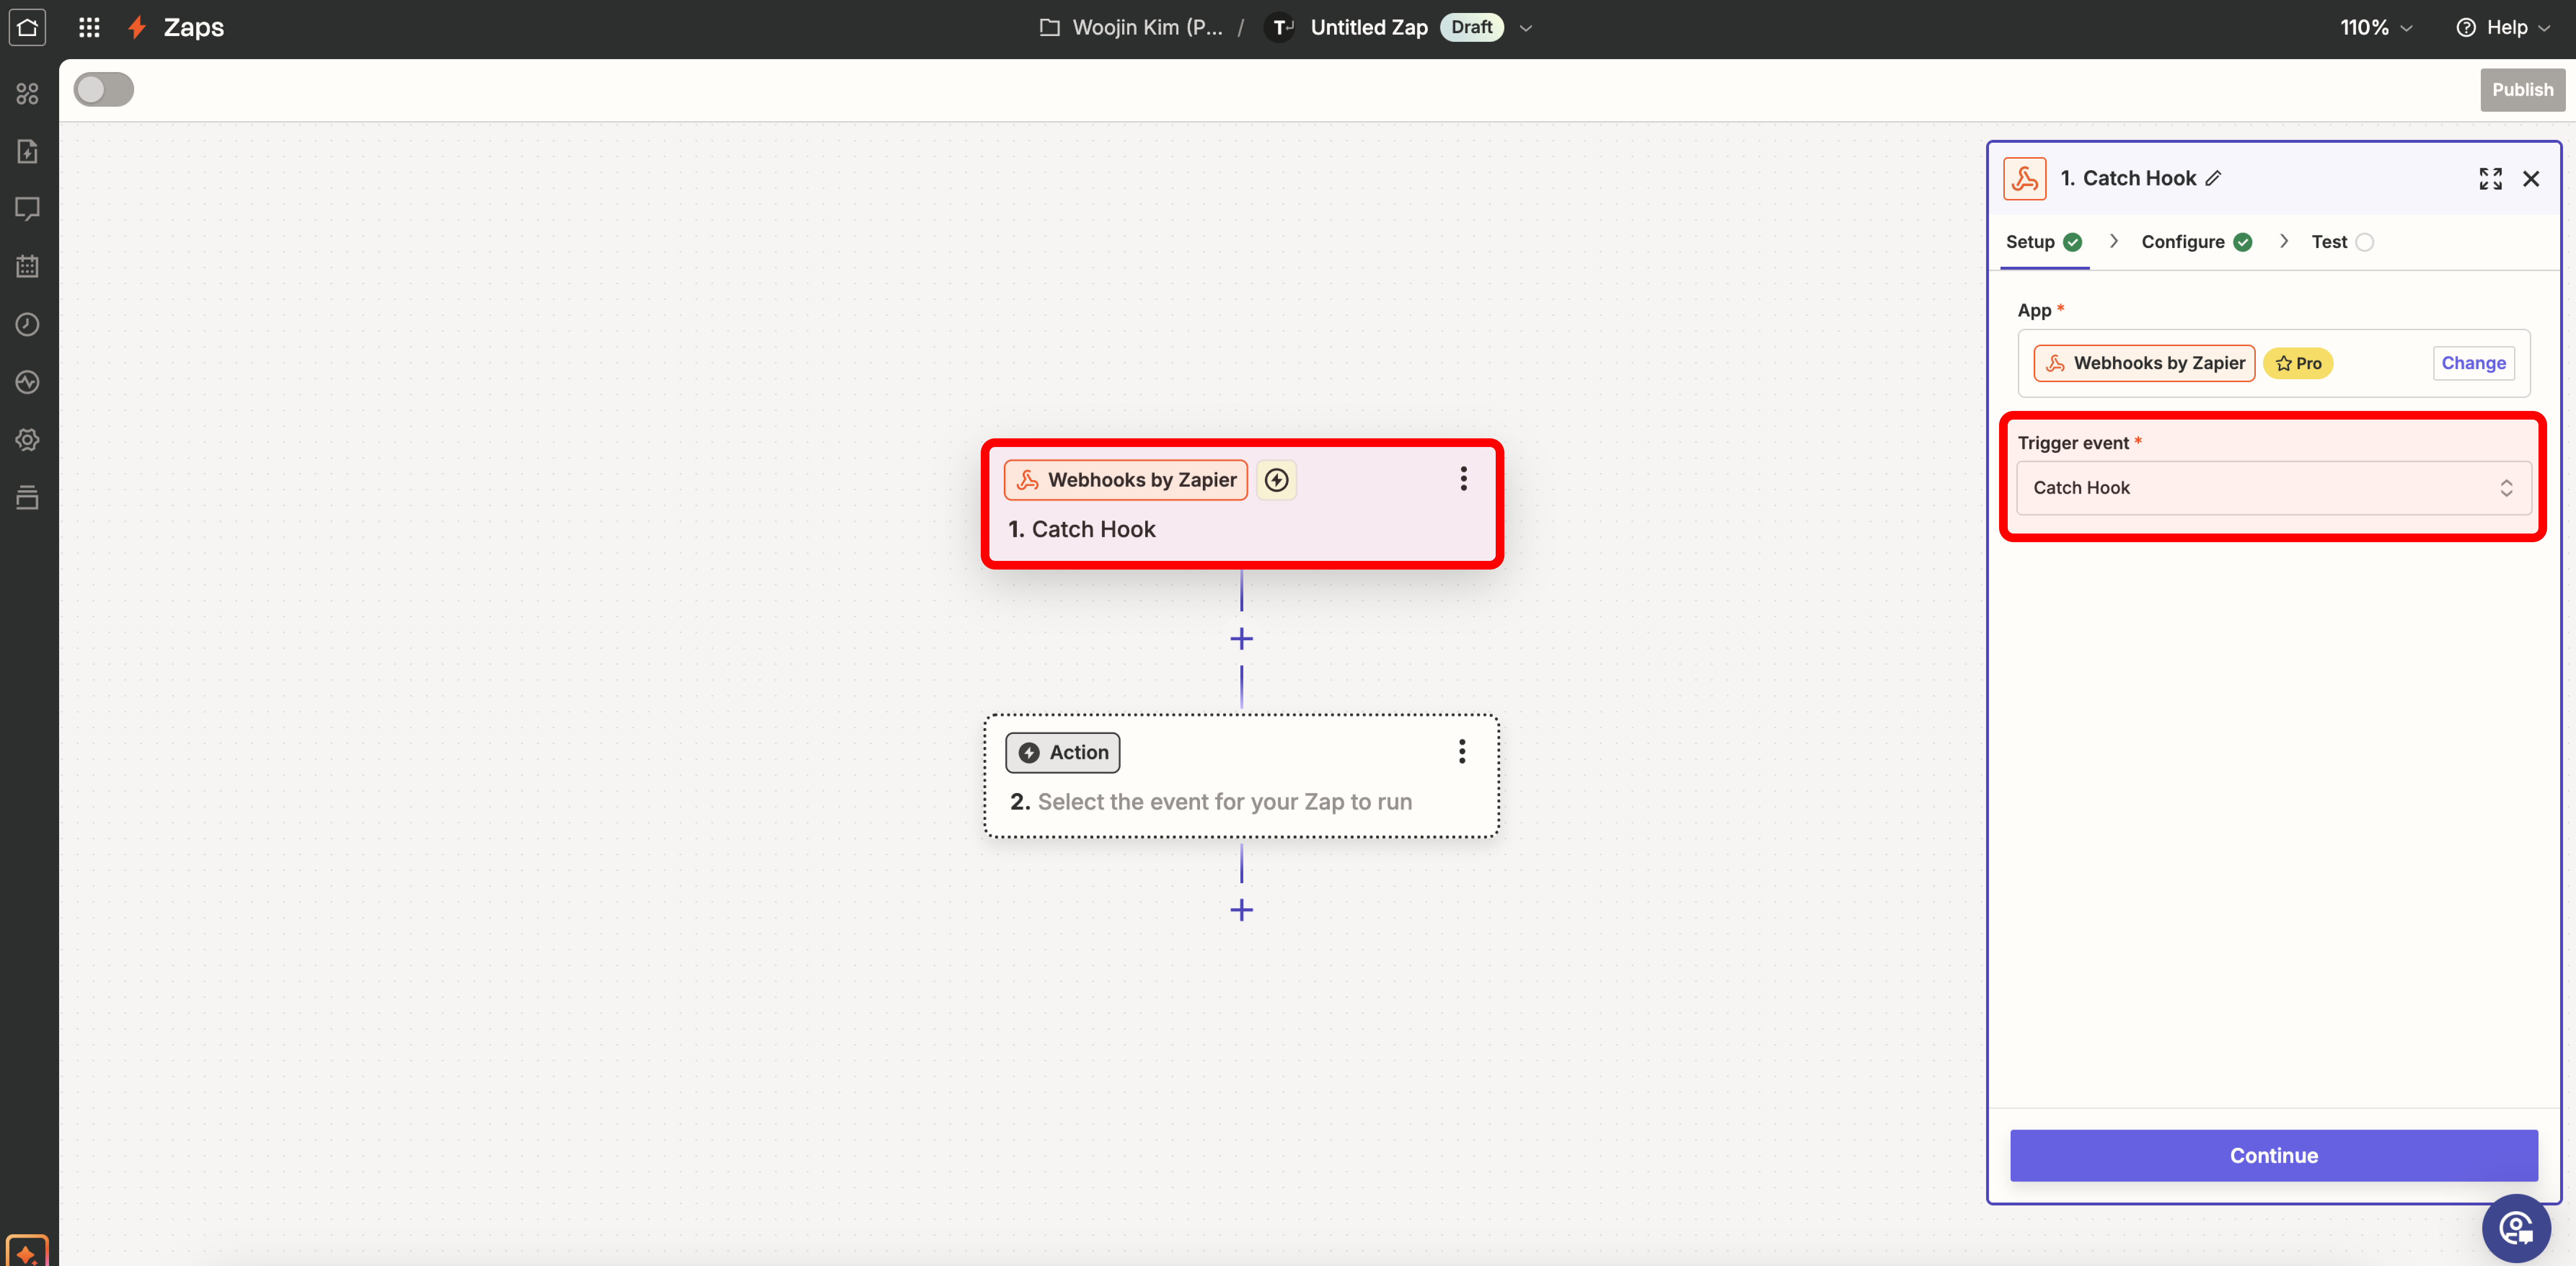The image size is (2576, 1266).
Task: Open the settings gear icon in sidebar
Action: tap(27, 440)
